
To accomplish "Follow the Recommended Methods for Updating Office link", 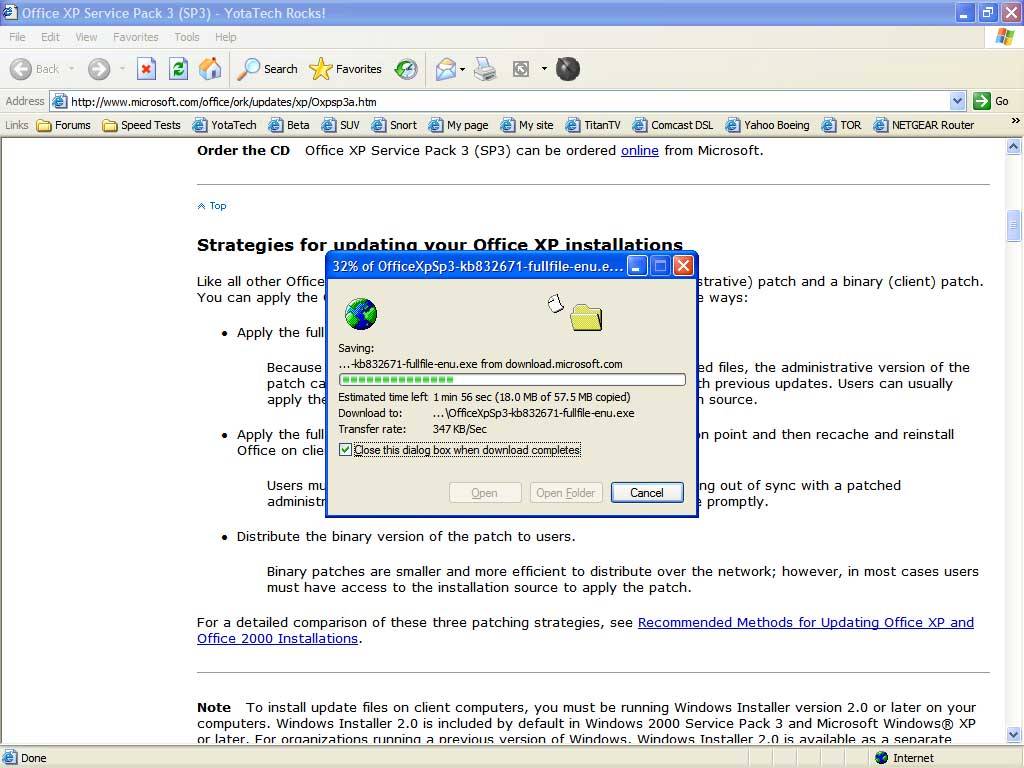I will (x=805, y=622).
